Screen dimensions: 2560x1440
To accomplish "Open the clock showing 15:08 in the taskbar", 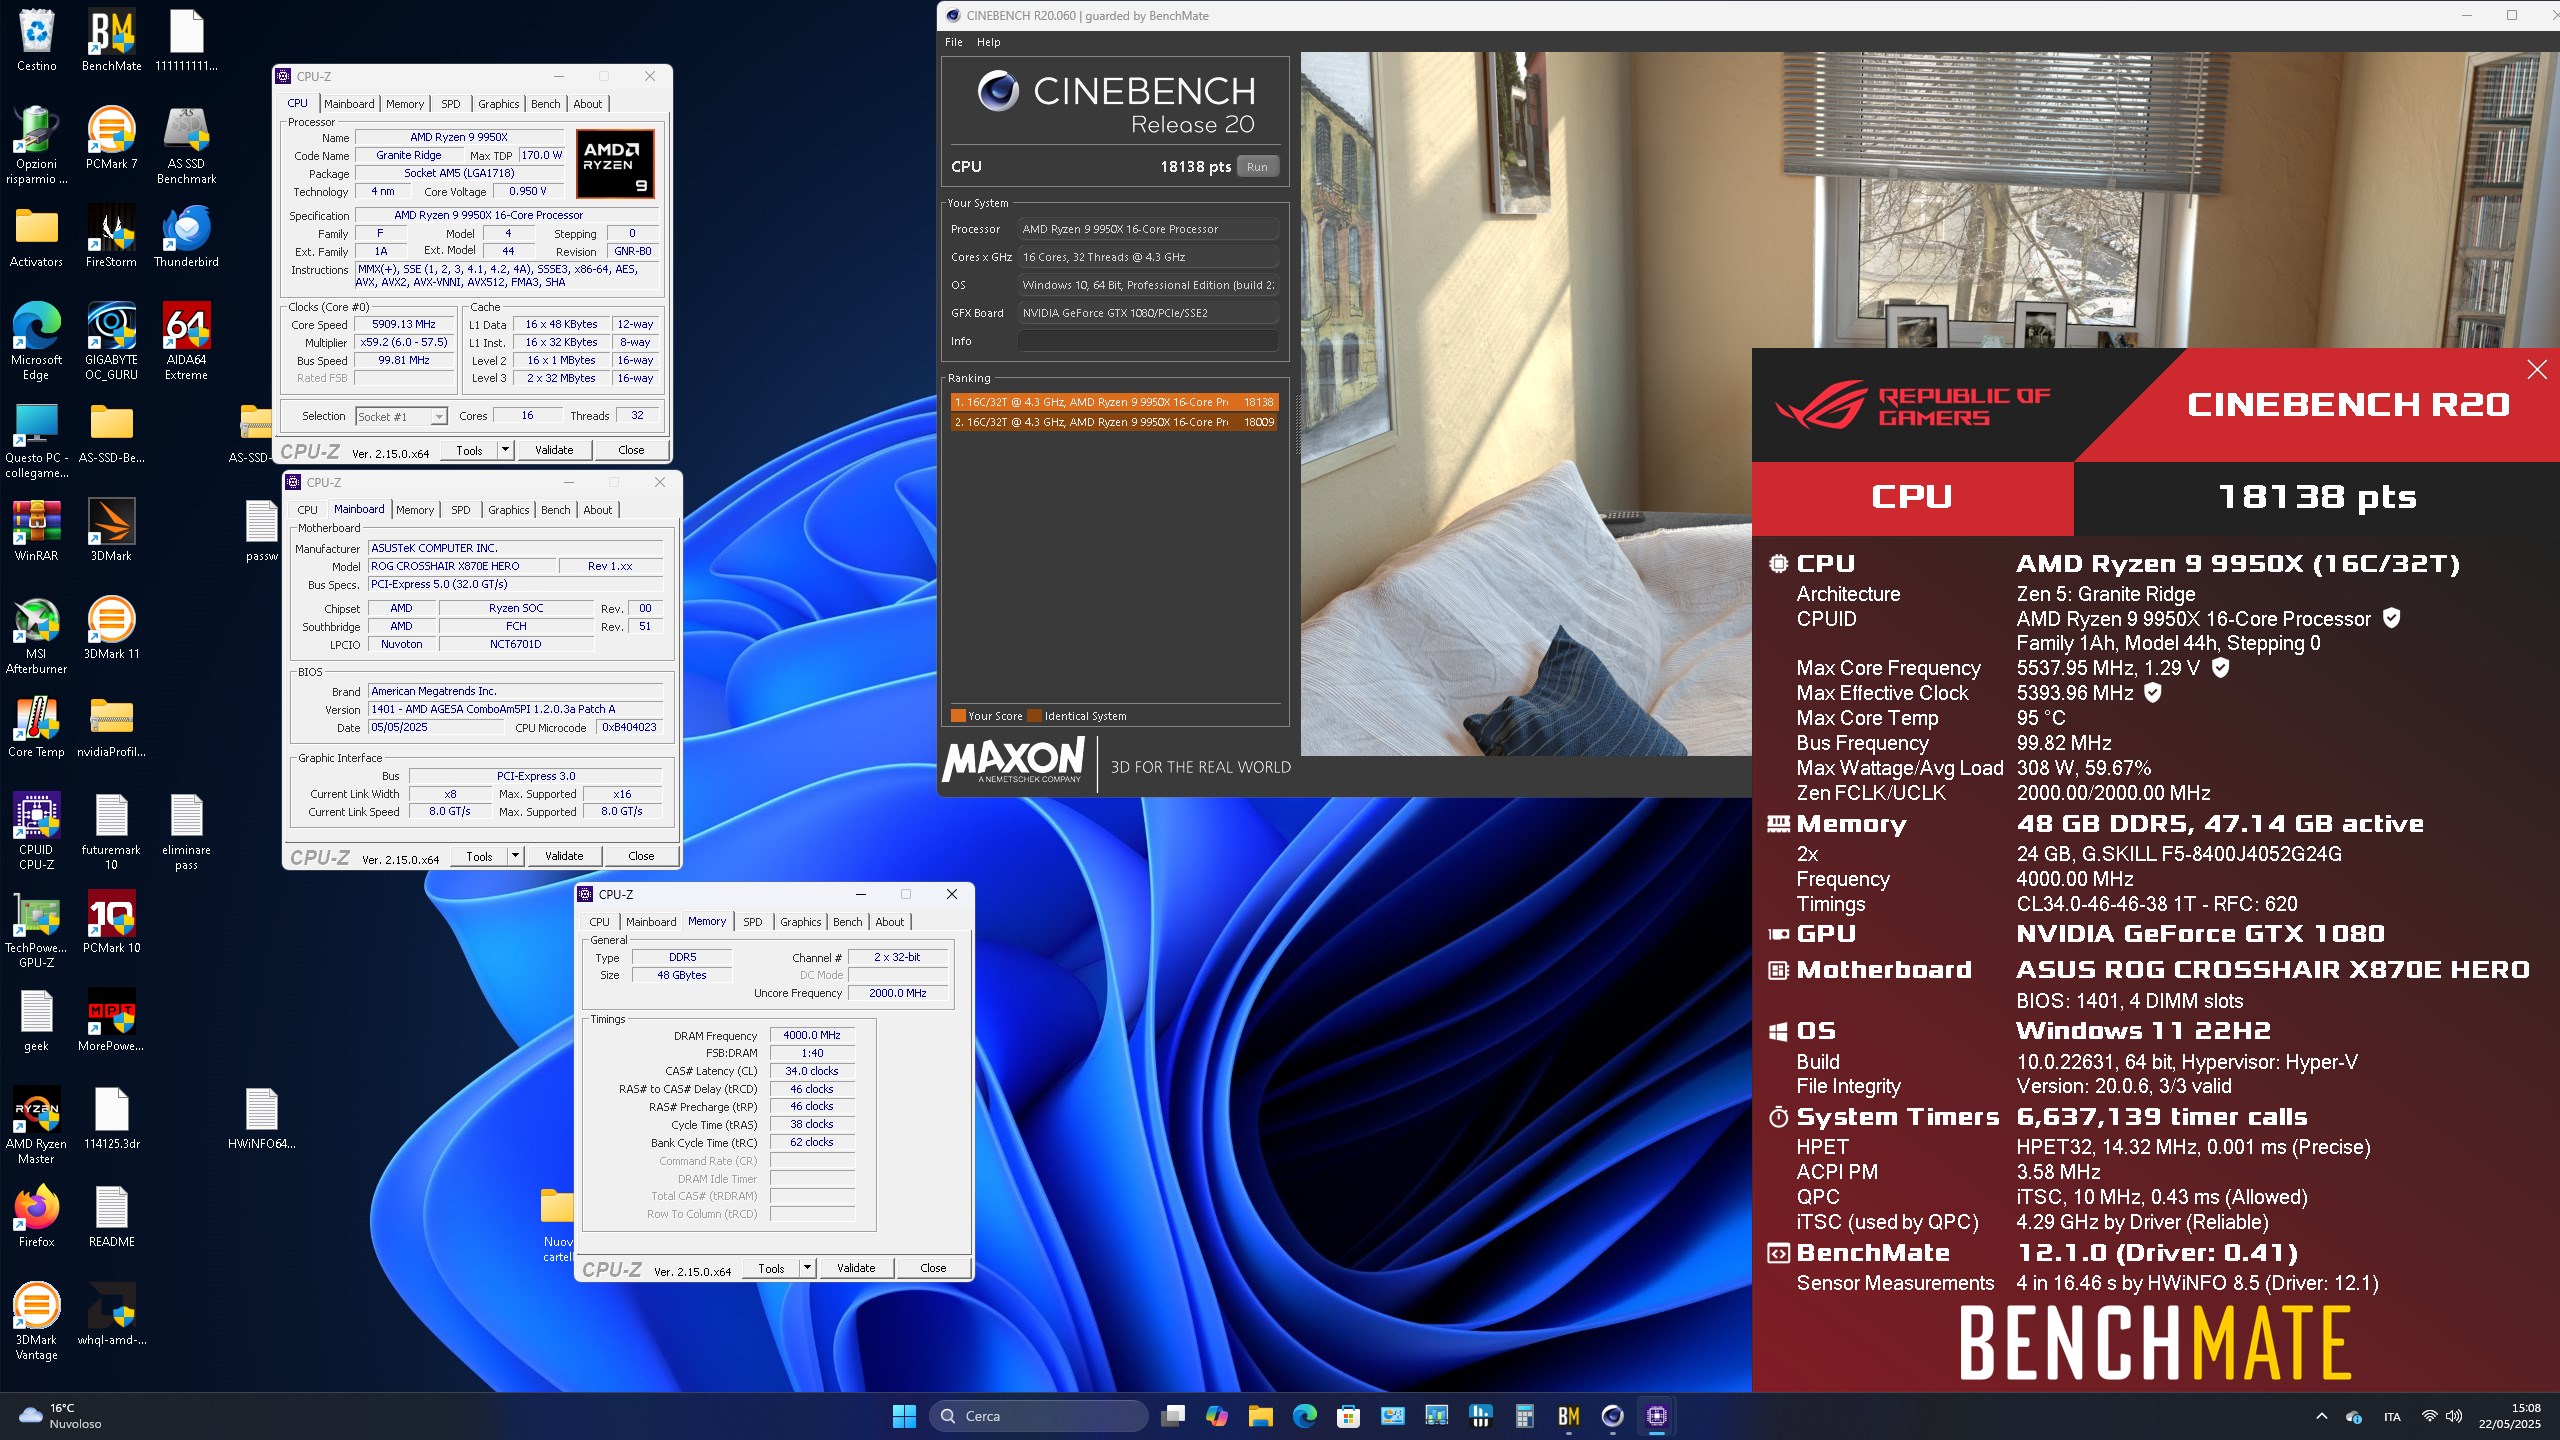I will click(x=2509, y=1416).
